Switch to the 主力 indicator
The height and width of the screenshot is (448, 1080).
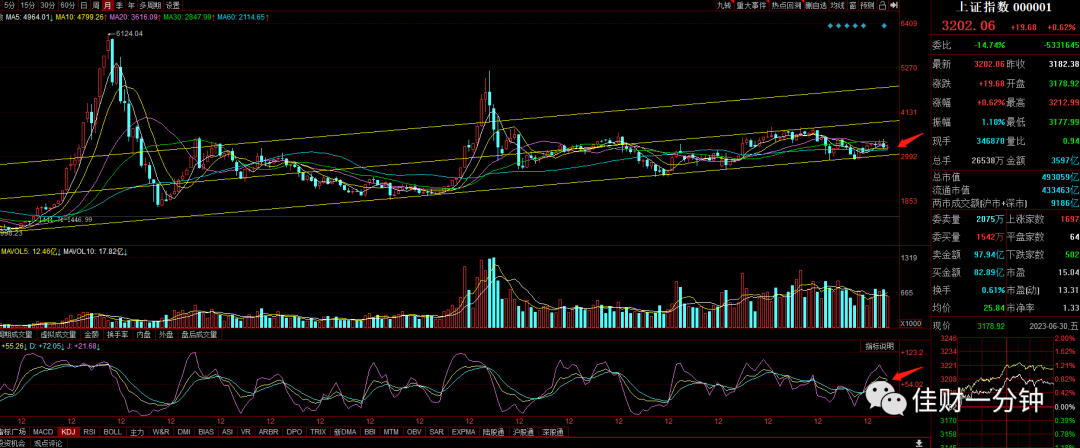coord(137,432)
